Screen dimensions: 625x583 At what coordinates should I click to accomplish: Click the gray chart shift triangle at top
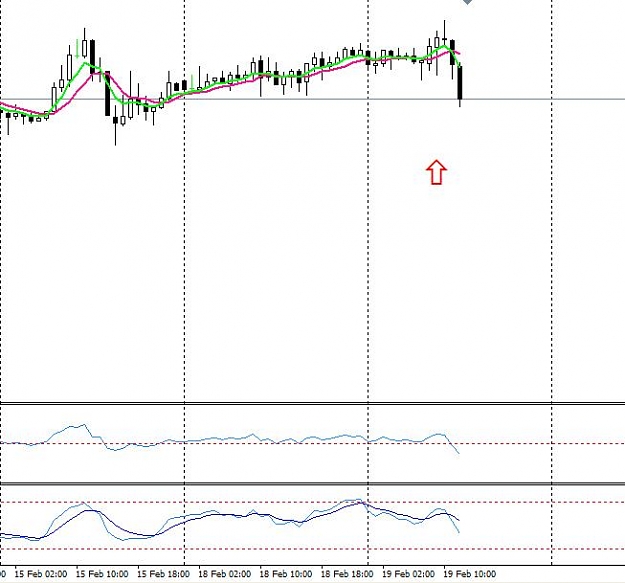tap(467, 2)
